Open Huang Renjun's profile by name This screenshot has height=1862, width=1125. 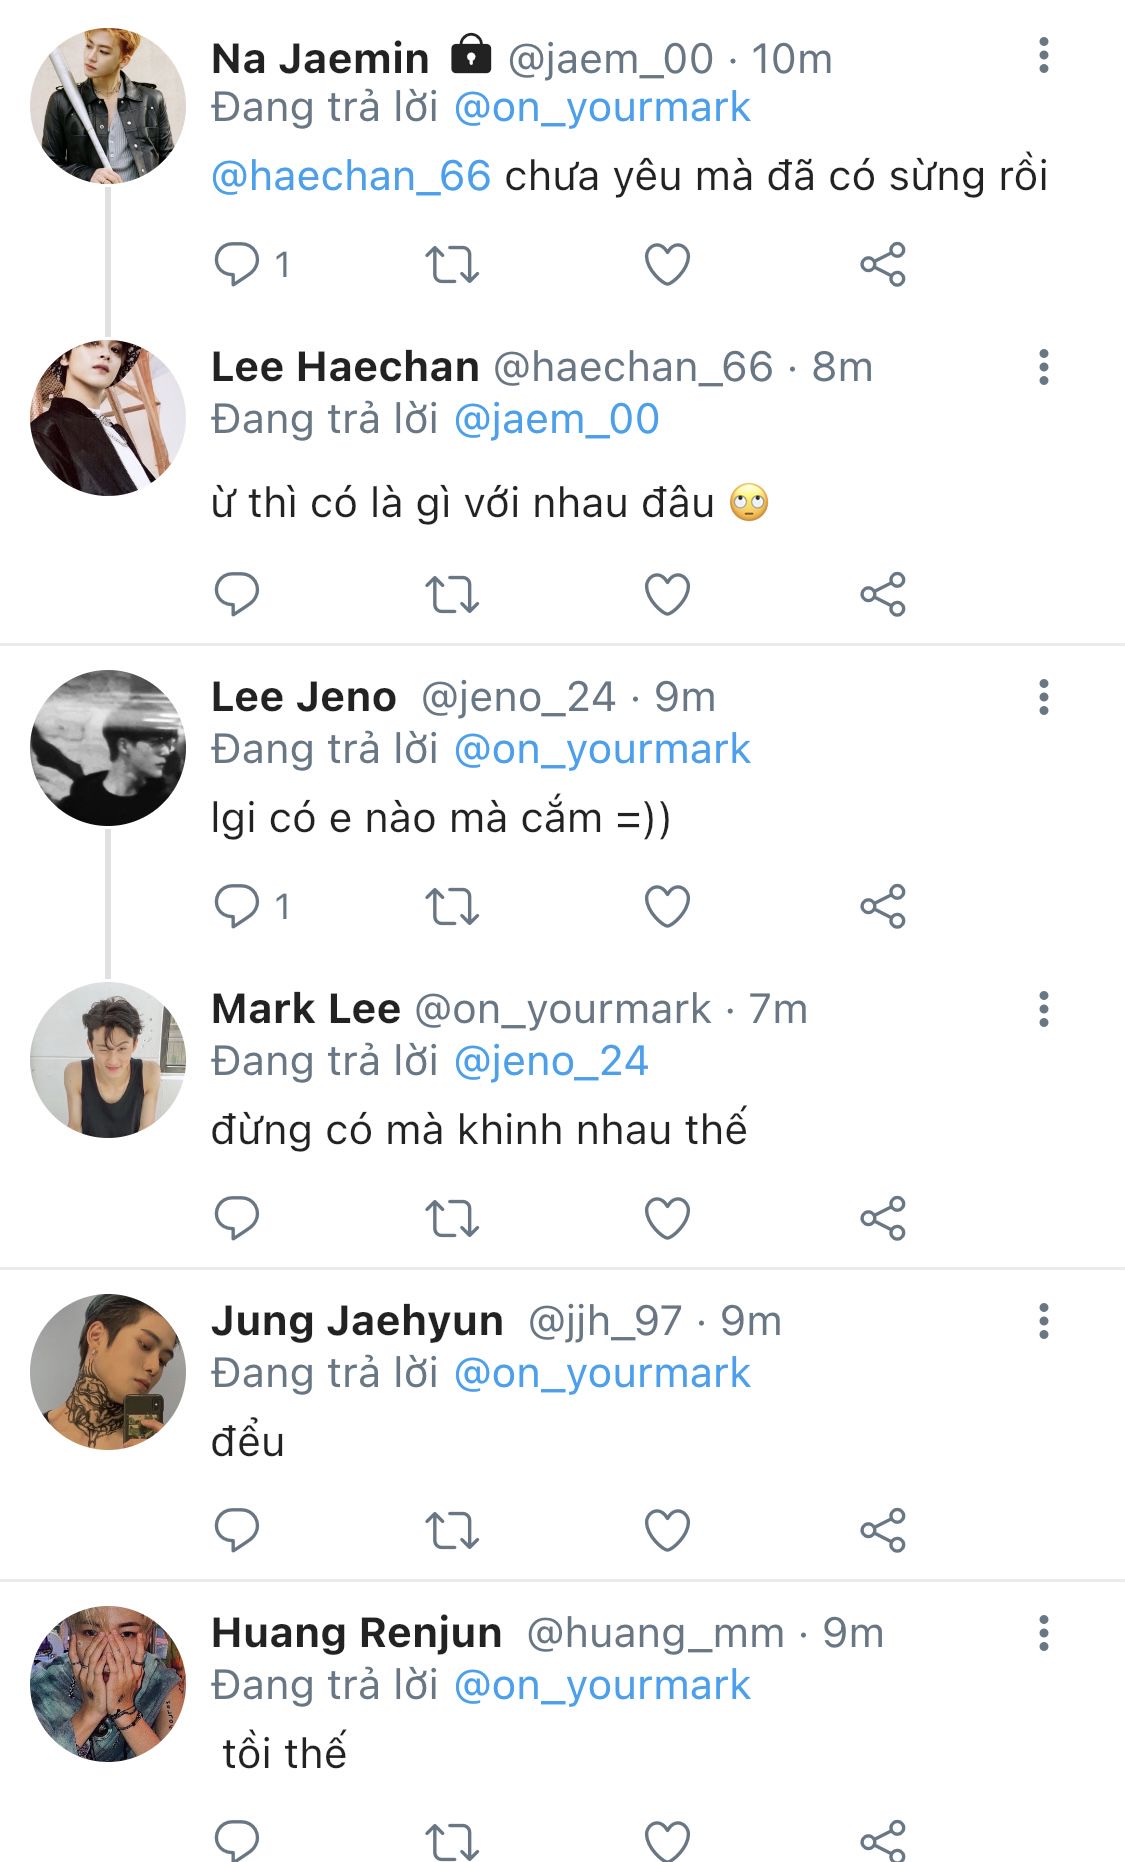356,1633
